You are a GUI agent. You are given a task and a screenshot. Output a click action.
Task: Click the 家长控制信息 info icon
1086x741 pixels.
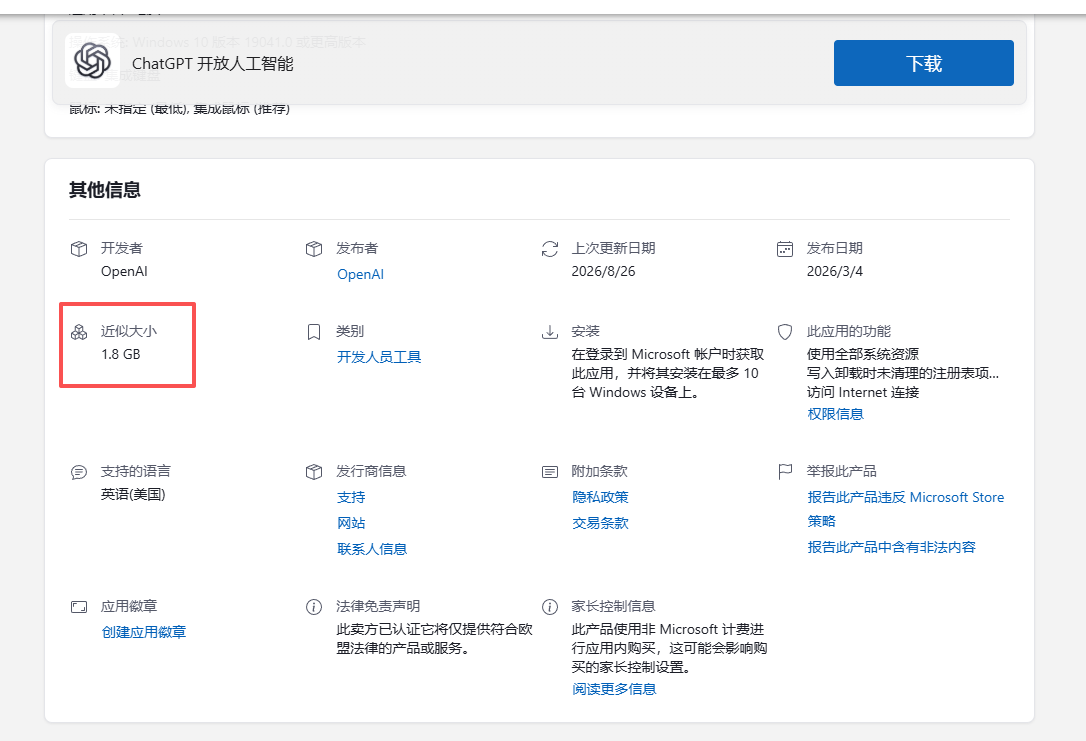[550, 607]
